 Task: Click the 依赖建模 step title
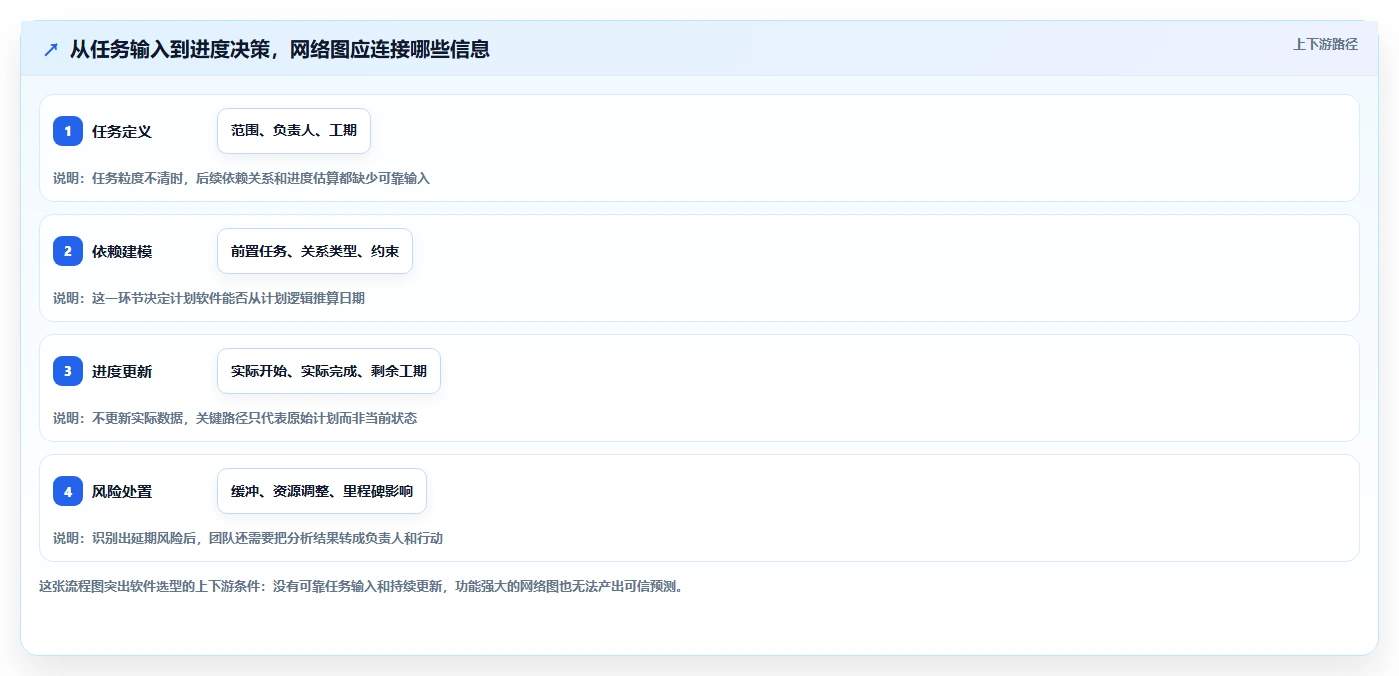122,251
